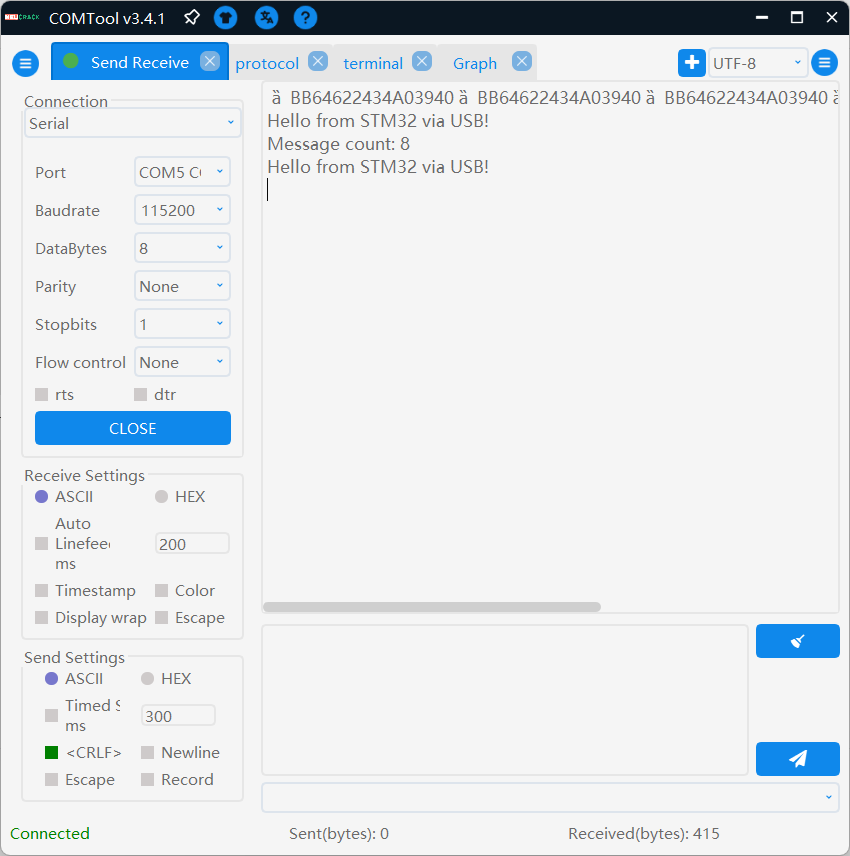Add a new tab with plus button

pos(692,62)
